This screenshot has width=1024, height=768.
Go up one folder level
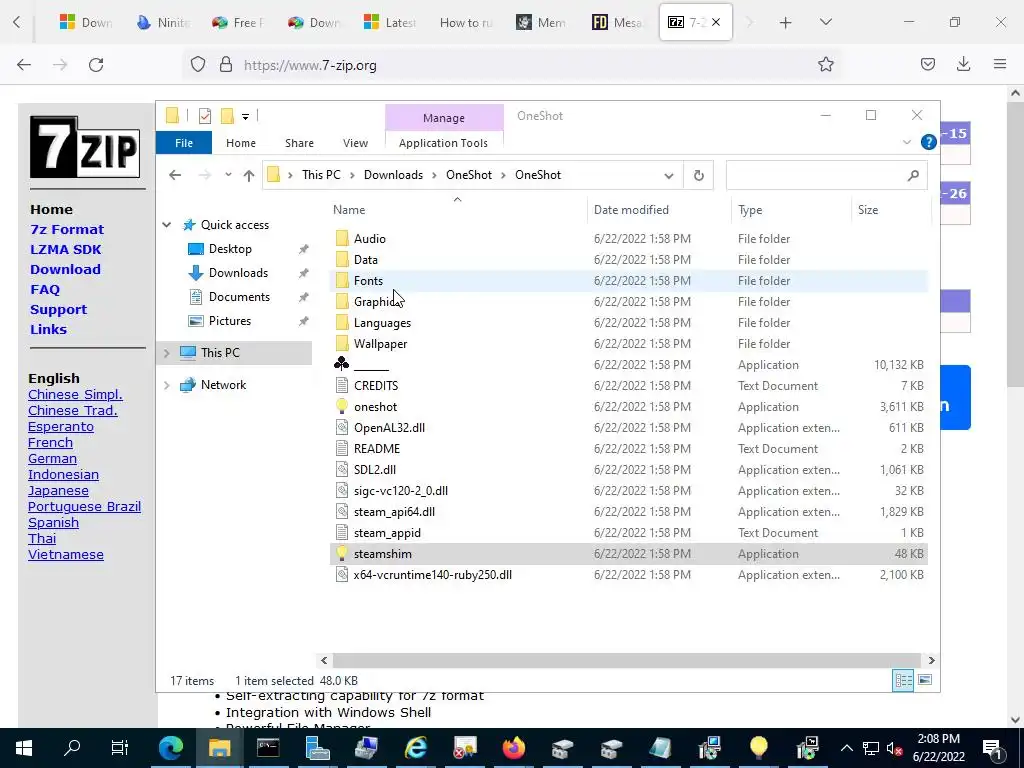pyautogui.click(x=249, y=175)
